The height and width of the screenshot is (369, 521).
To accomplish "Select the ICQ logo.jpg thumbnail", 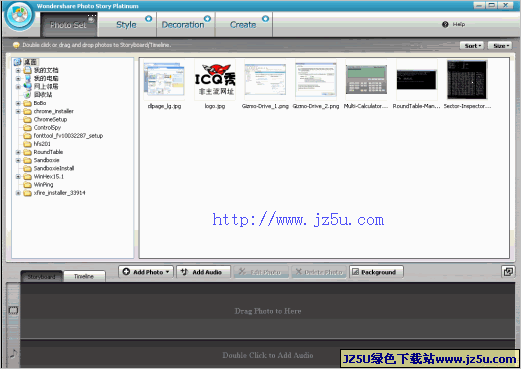I will click(x=215, y=80).
